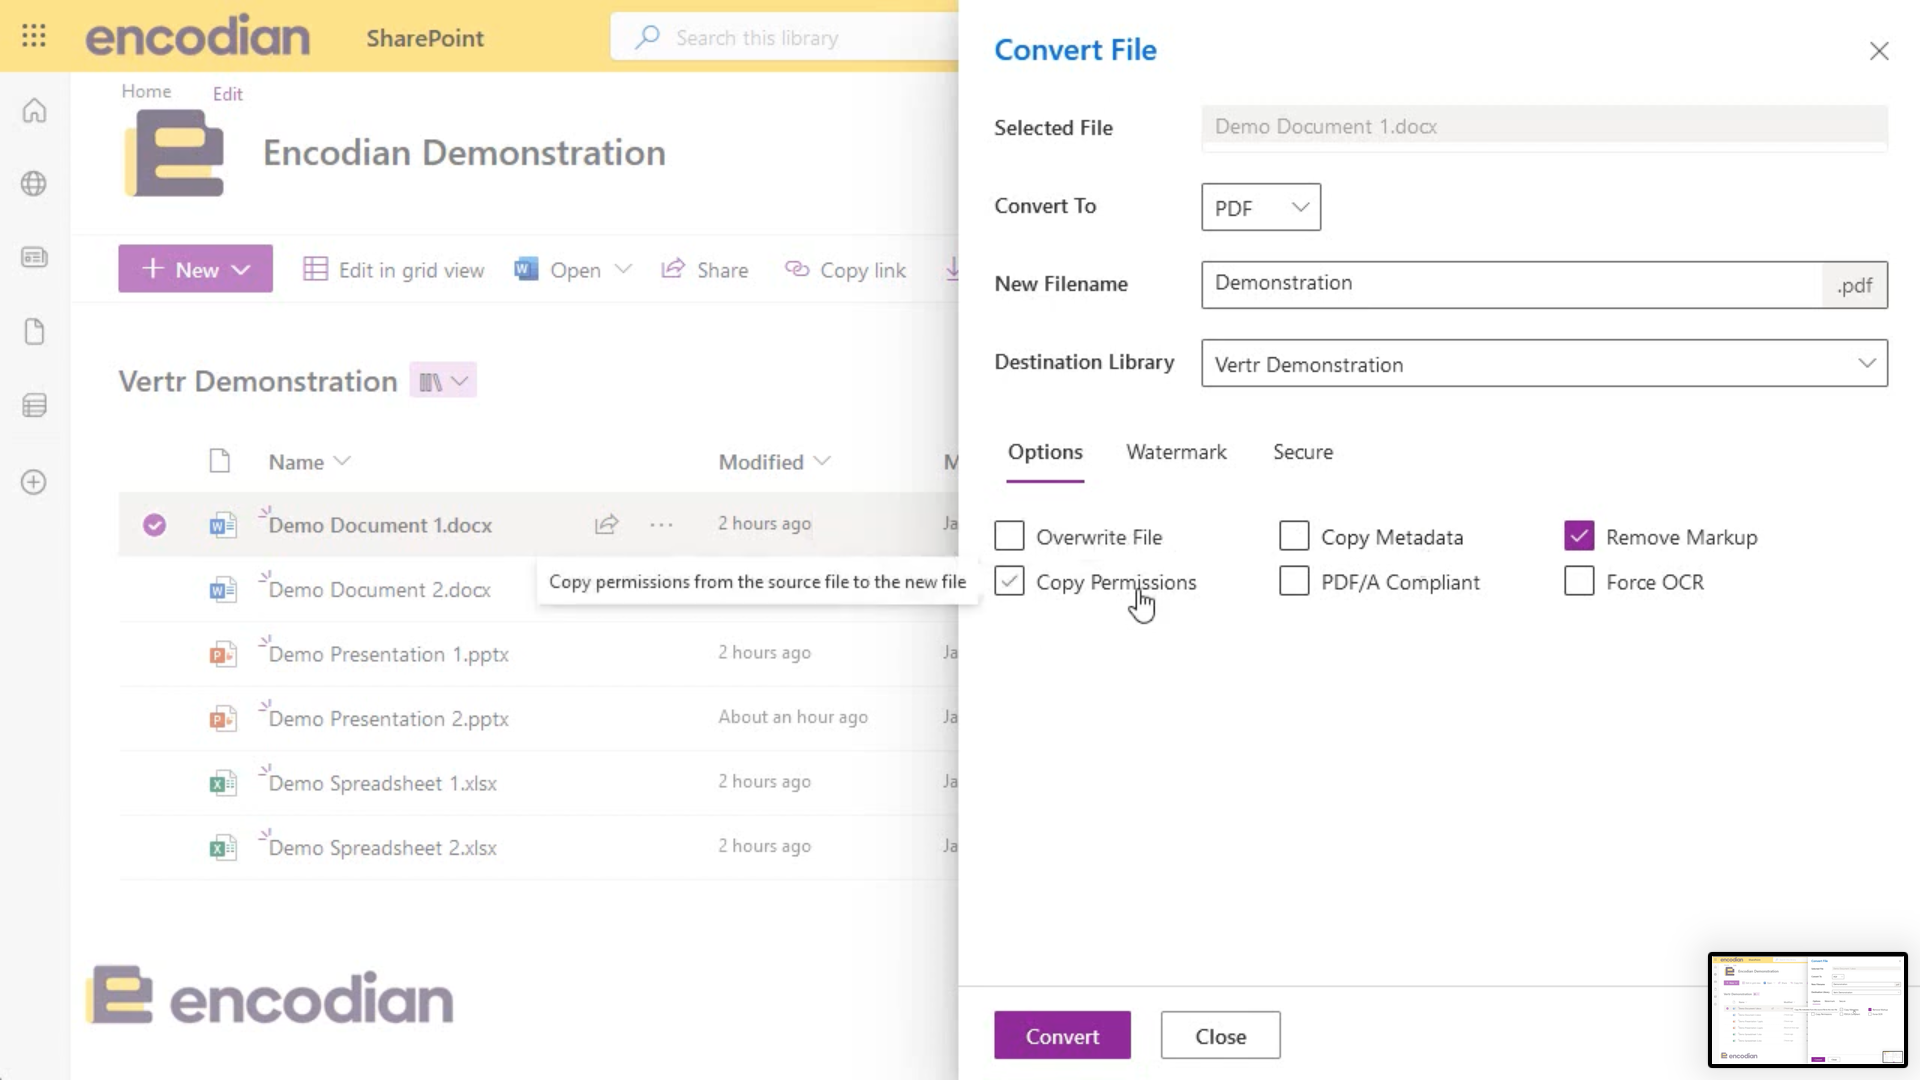Screen dimensions: 1920x1080
Task: Click the Search this library box
Action: point(785,38)
